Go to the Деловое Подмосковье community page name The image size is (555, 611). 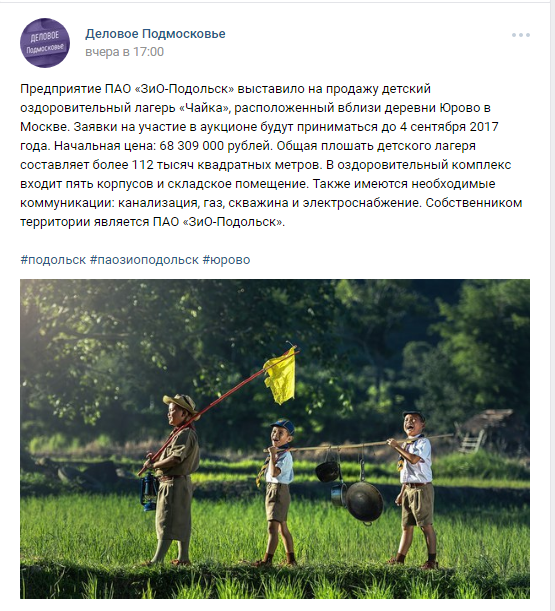tap(155, 34)
